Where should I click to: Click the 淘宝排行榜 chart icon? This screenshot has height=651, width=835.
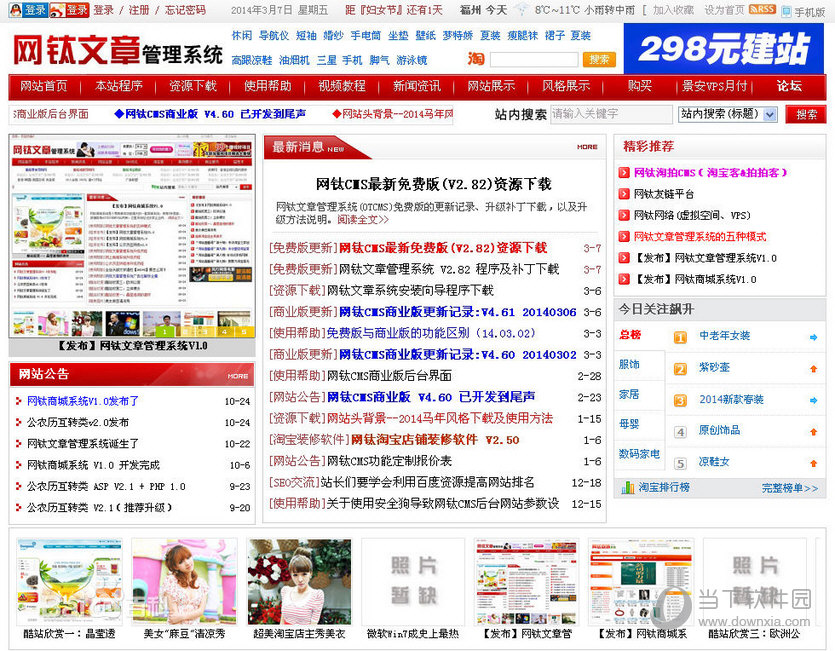tap(628, 488)
